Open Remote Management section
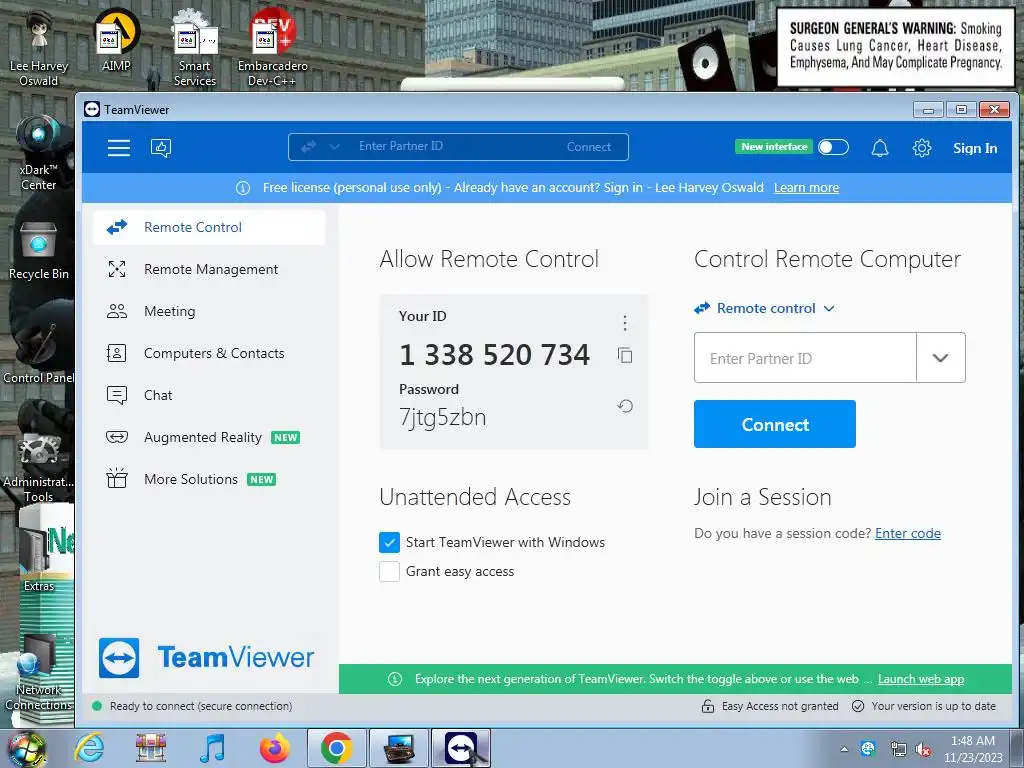Viewport: 1024px width, 768px height. (x=209, y=269)
